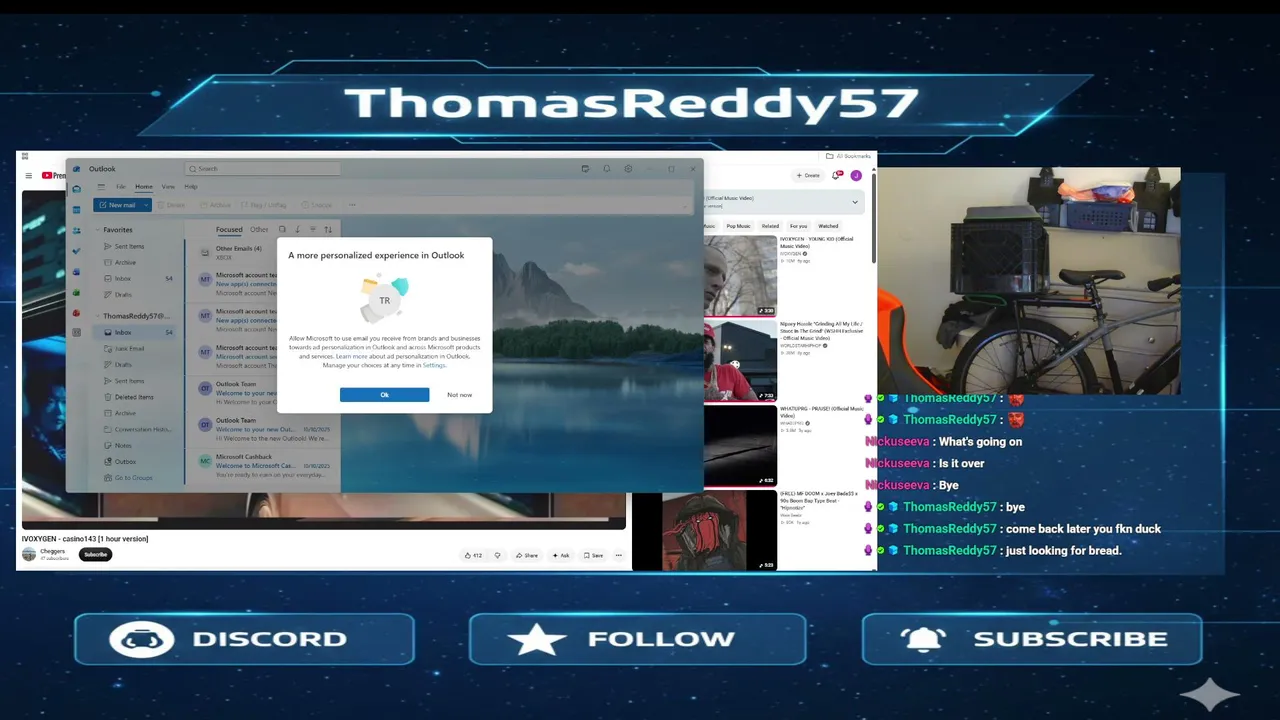Save the YouTube video to a playlist

[x=594, y=555]
